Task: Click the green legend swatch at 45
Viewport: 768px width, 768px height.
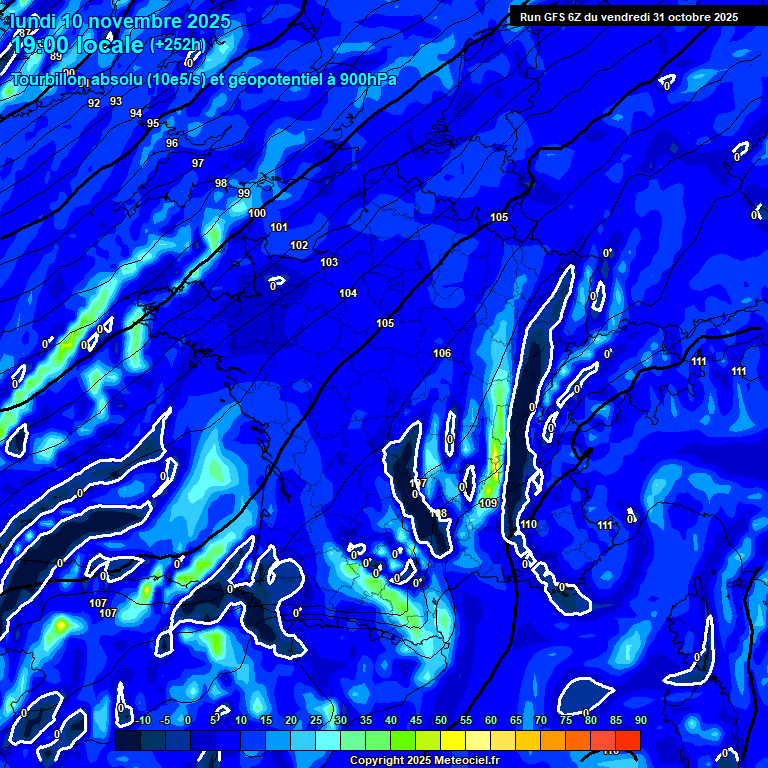Action: tap(403, 740)
